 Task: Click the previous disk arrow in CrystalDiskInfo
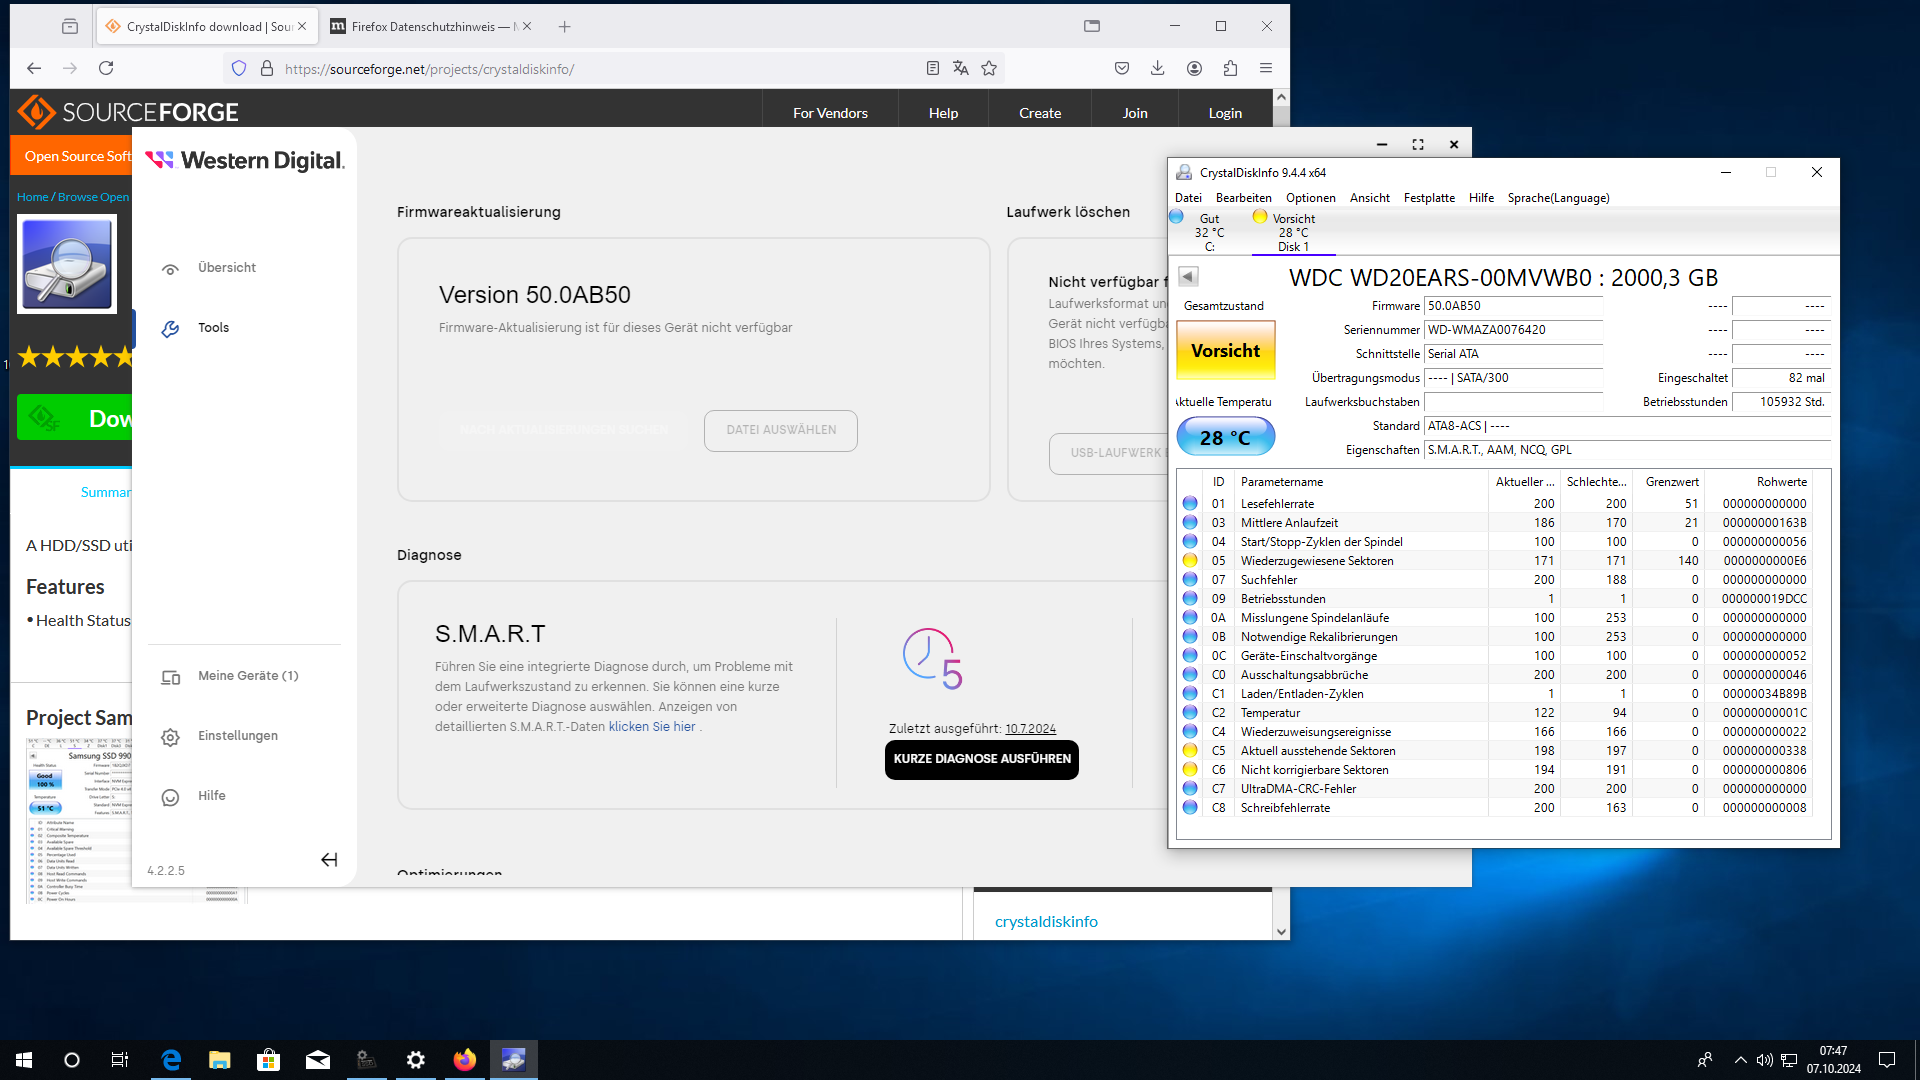[1188, 276]
